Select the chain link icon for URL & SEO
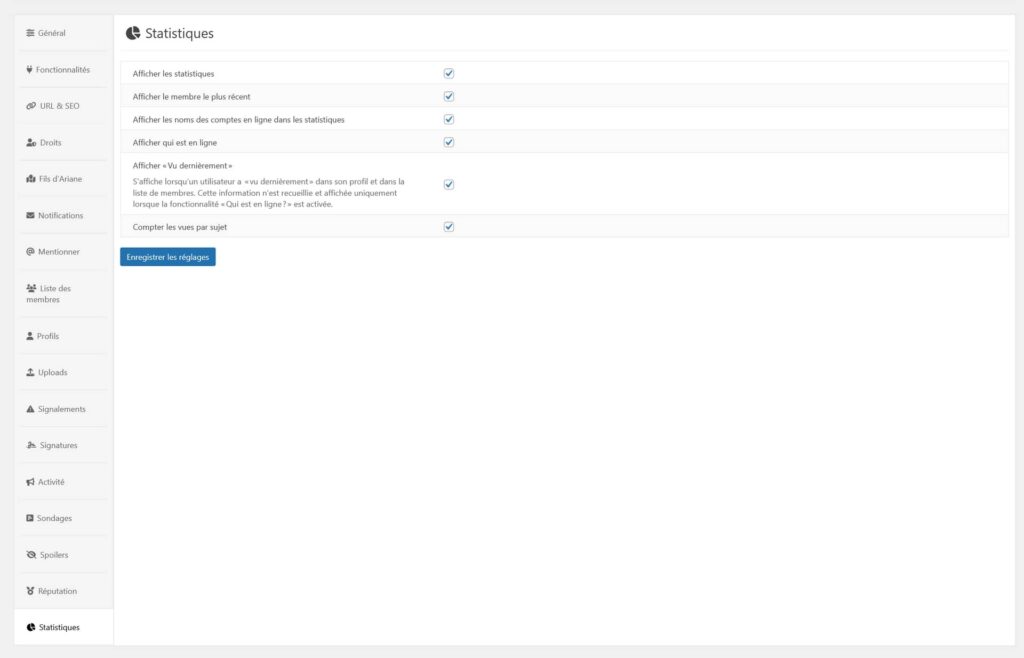 pyautogui.click(x=28, y=105)
